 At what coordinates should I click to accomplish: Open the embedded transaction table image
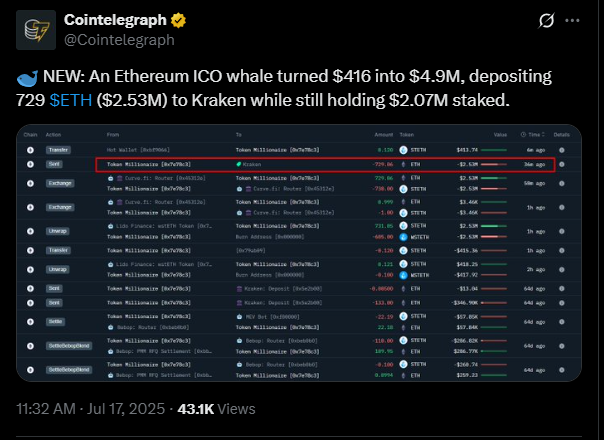coord(299,253)
